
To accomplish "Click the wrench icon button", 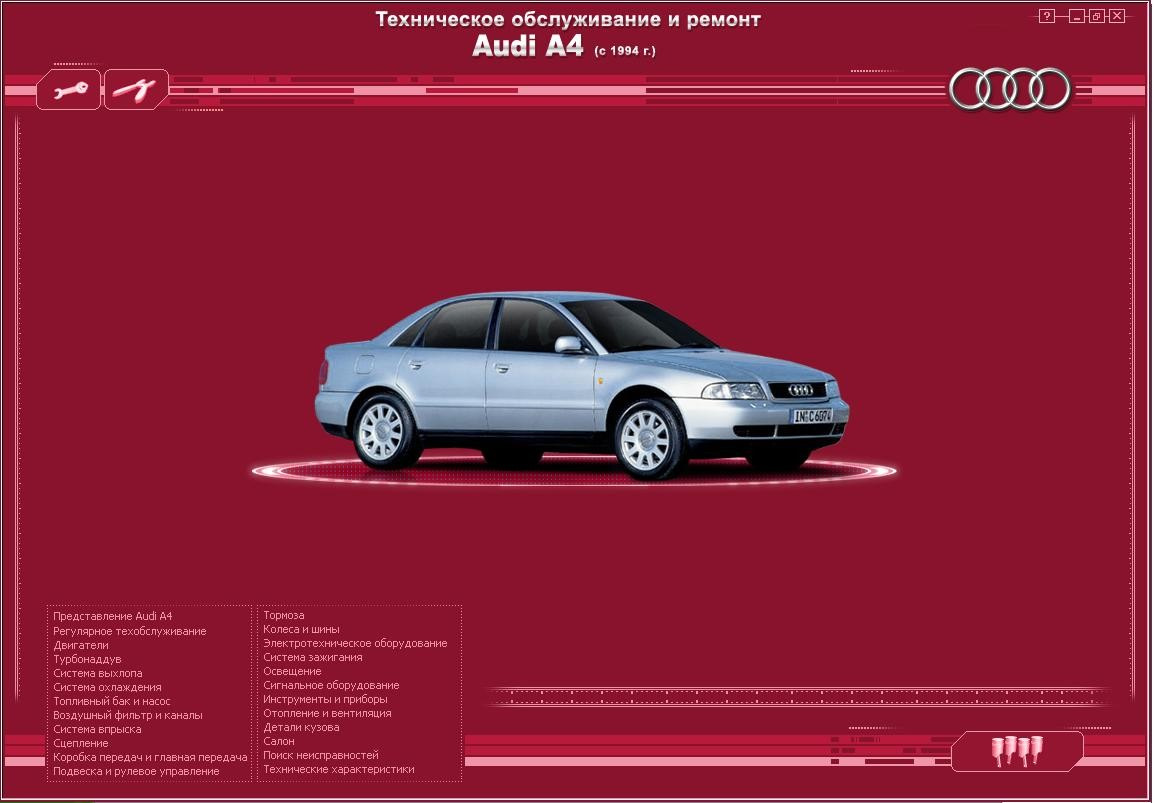I will click(69, 90).
